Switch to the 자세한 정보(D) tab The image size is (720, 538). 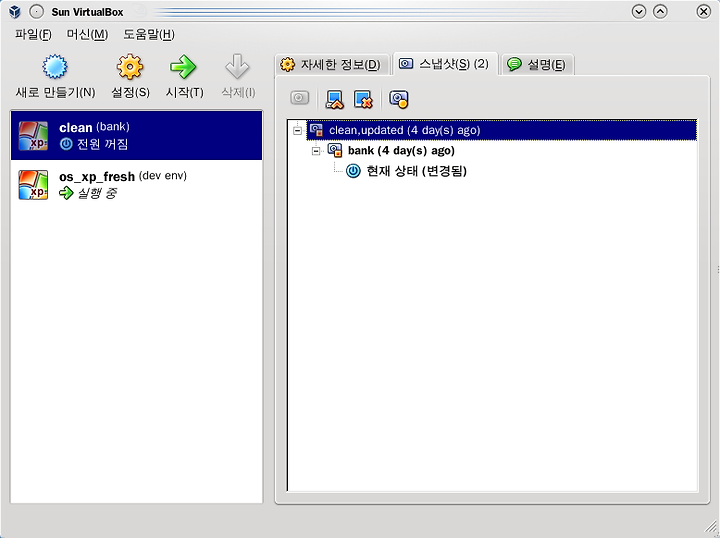[x=332, y=65]
